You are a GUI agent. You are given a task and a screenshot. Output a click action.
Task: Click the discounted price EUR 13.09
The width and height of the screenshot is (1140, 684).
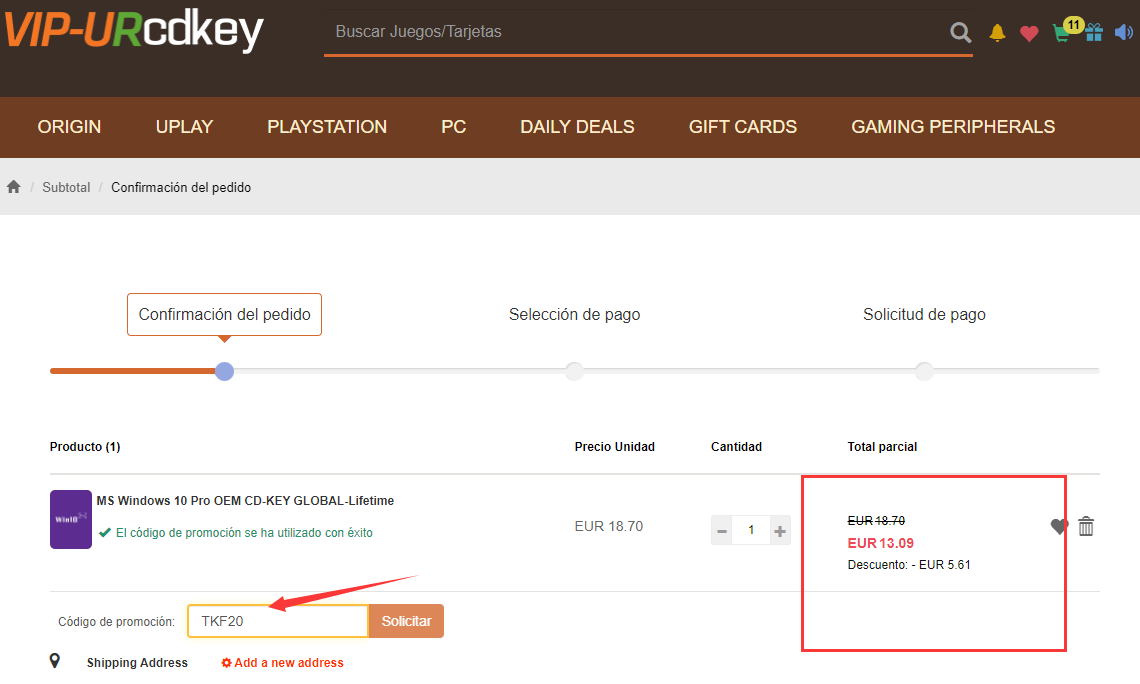click(880, 544)
